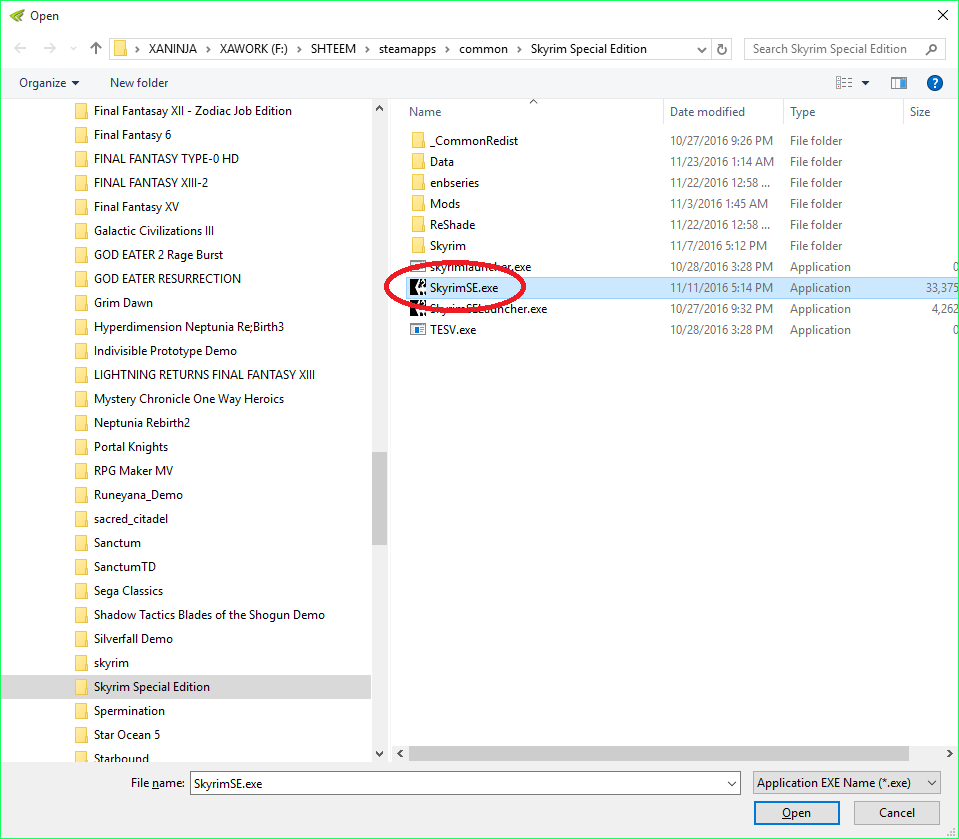The image size is (959, 839).
Task: Click the Search Skyrim Special Edition field
Action: point(830,49)
